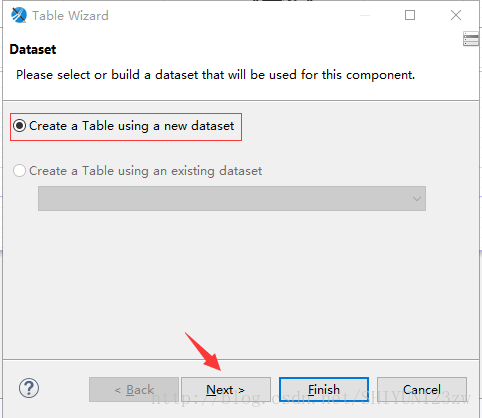This screenshot has height=418, width=482.
Task: Click the blog.csdn.net watermark URL
Action: [311, 398]
